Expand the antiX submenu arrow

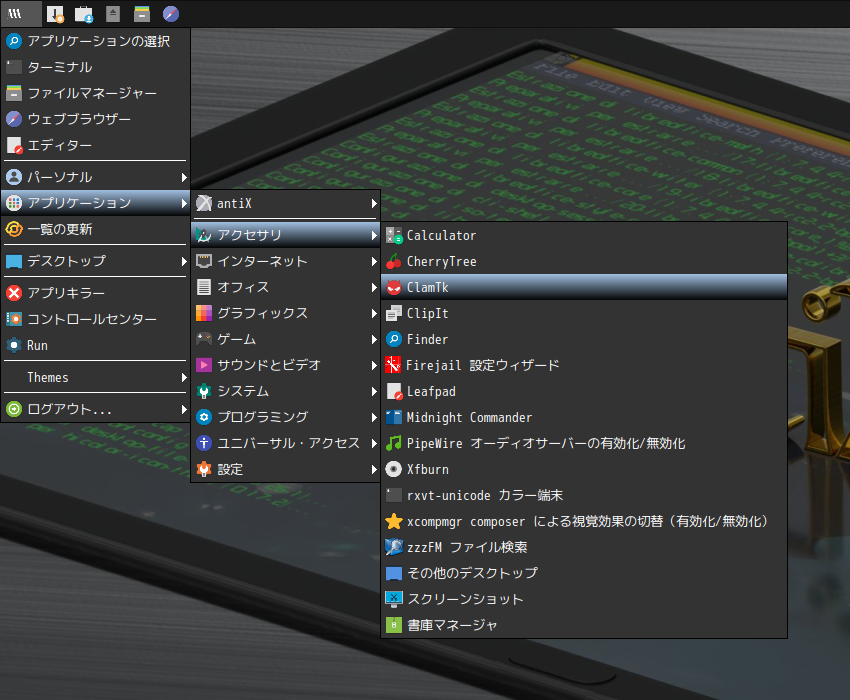[374, 204]
